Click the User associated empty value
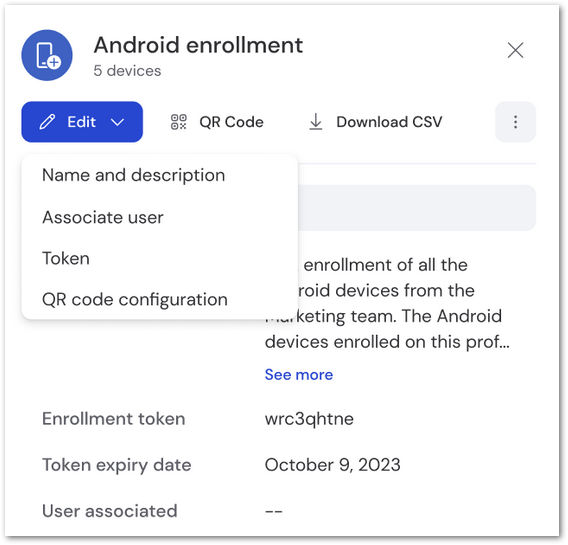Screen dimensions: 568x545 click(273, 511)
